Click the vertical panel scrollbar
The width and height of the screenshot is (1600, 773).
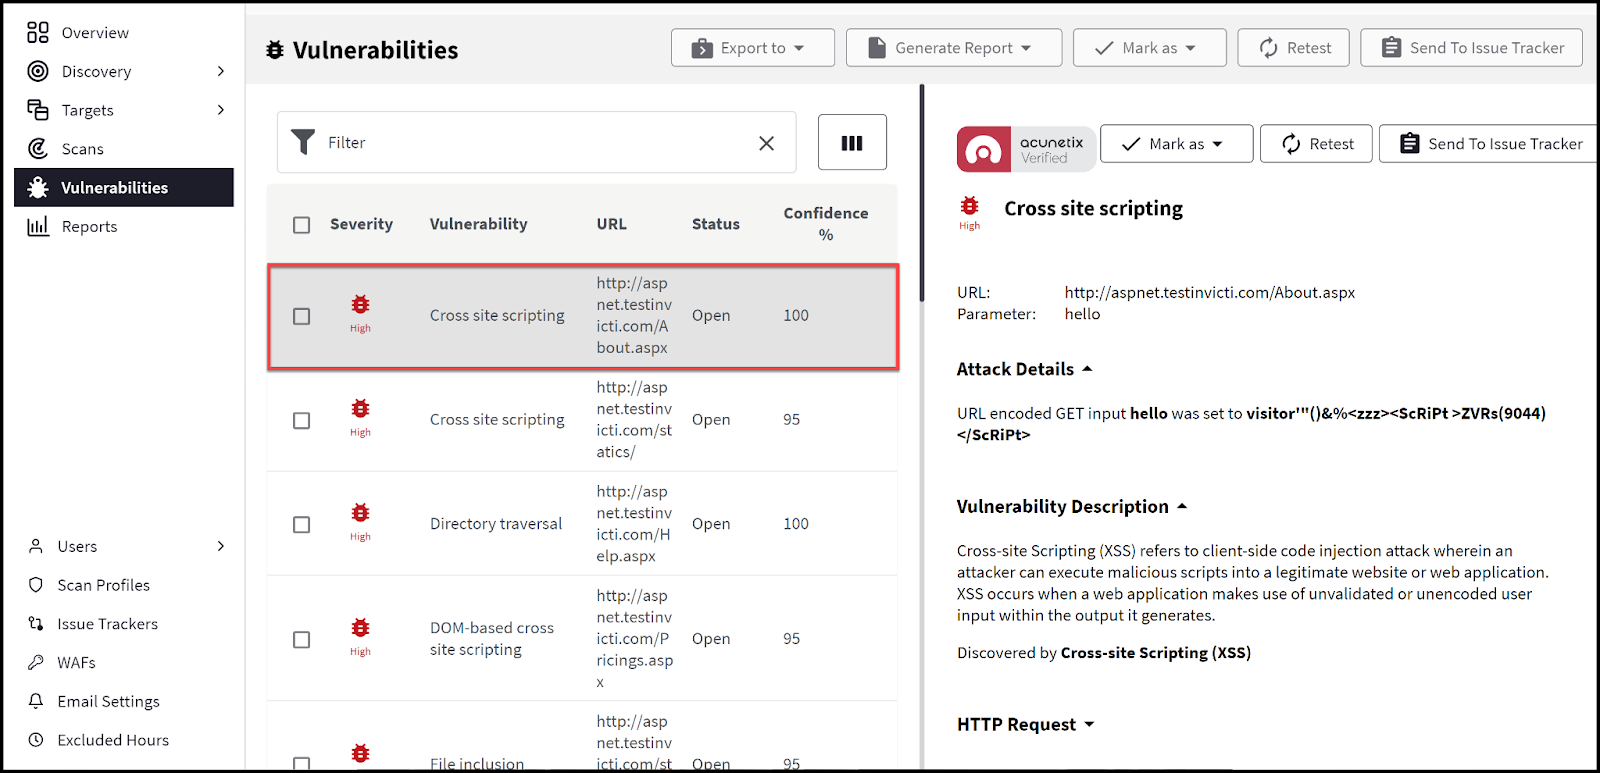click(x=922, y=193)
